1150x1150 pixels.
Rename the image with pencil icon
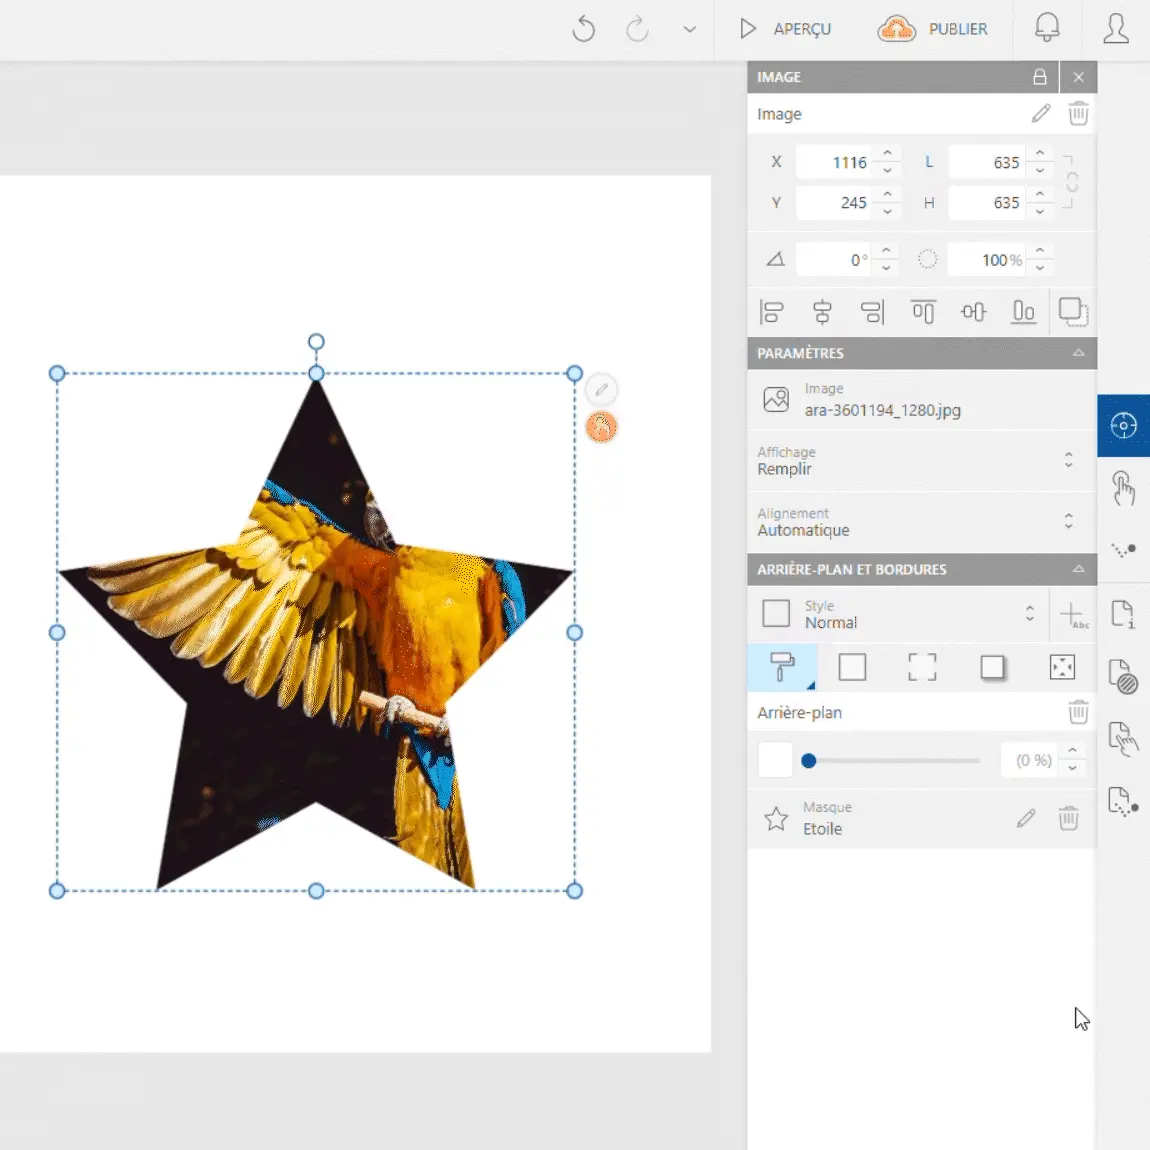pos(1041,114)
